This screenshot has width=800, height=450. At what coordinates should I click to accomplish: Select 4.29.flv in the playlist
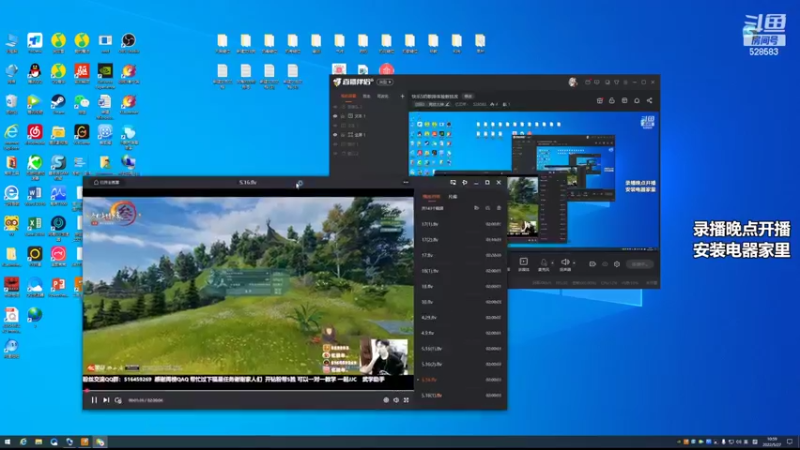[x=461, y=317]
